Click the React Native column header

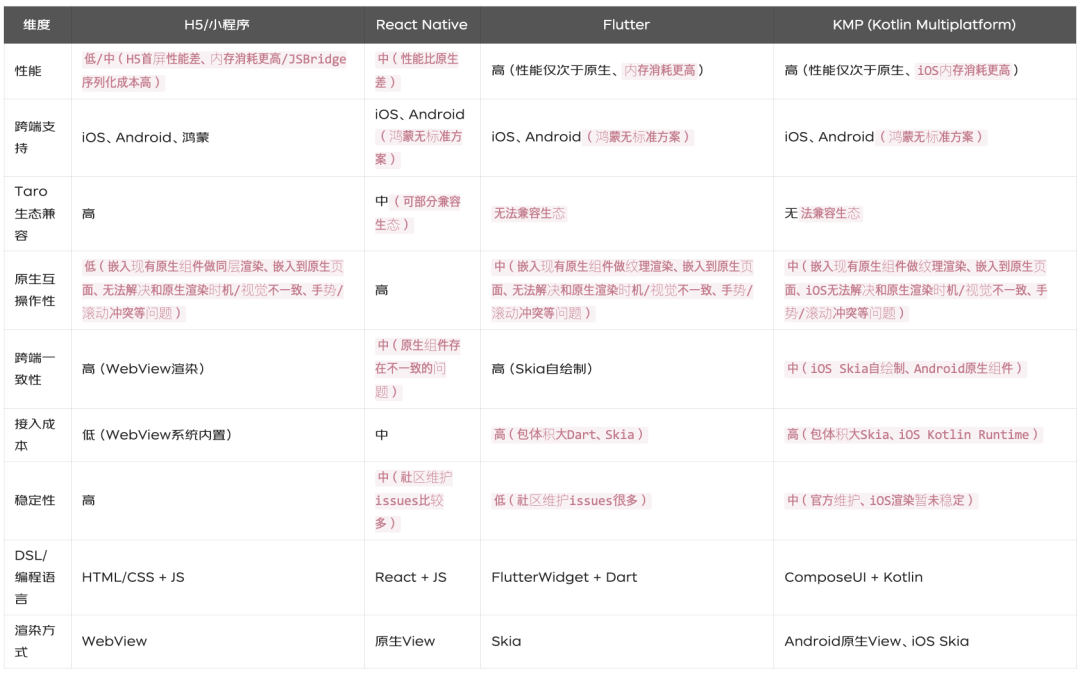[422, 25]
